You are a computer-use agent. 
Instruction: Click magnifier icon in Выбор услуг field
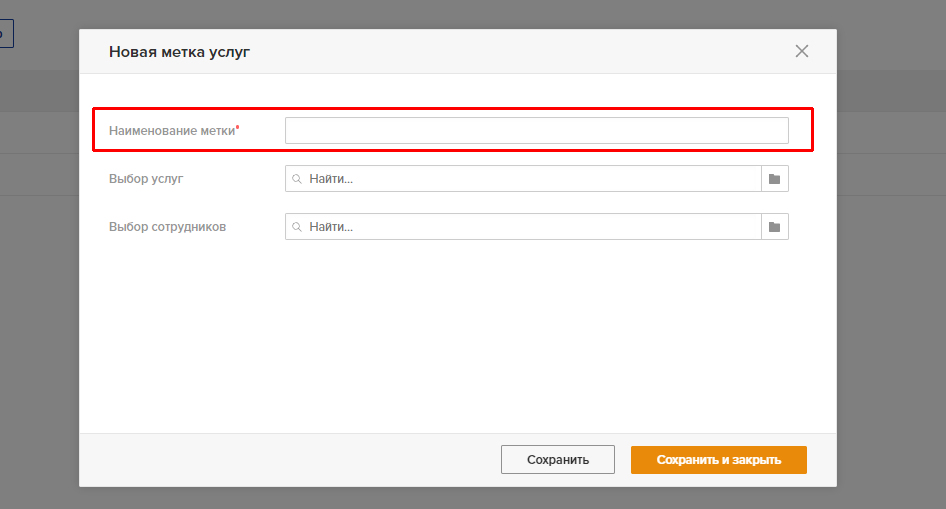pyautogui.click(x=297, y=179)
